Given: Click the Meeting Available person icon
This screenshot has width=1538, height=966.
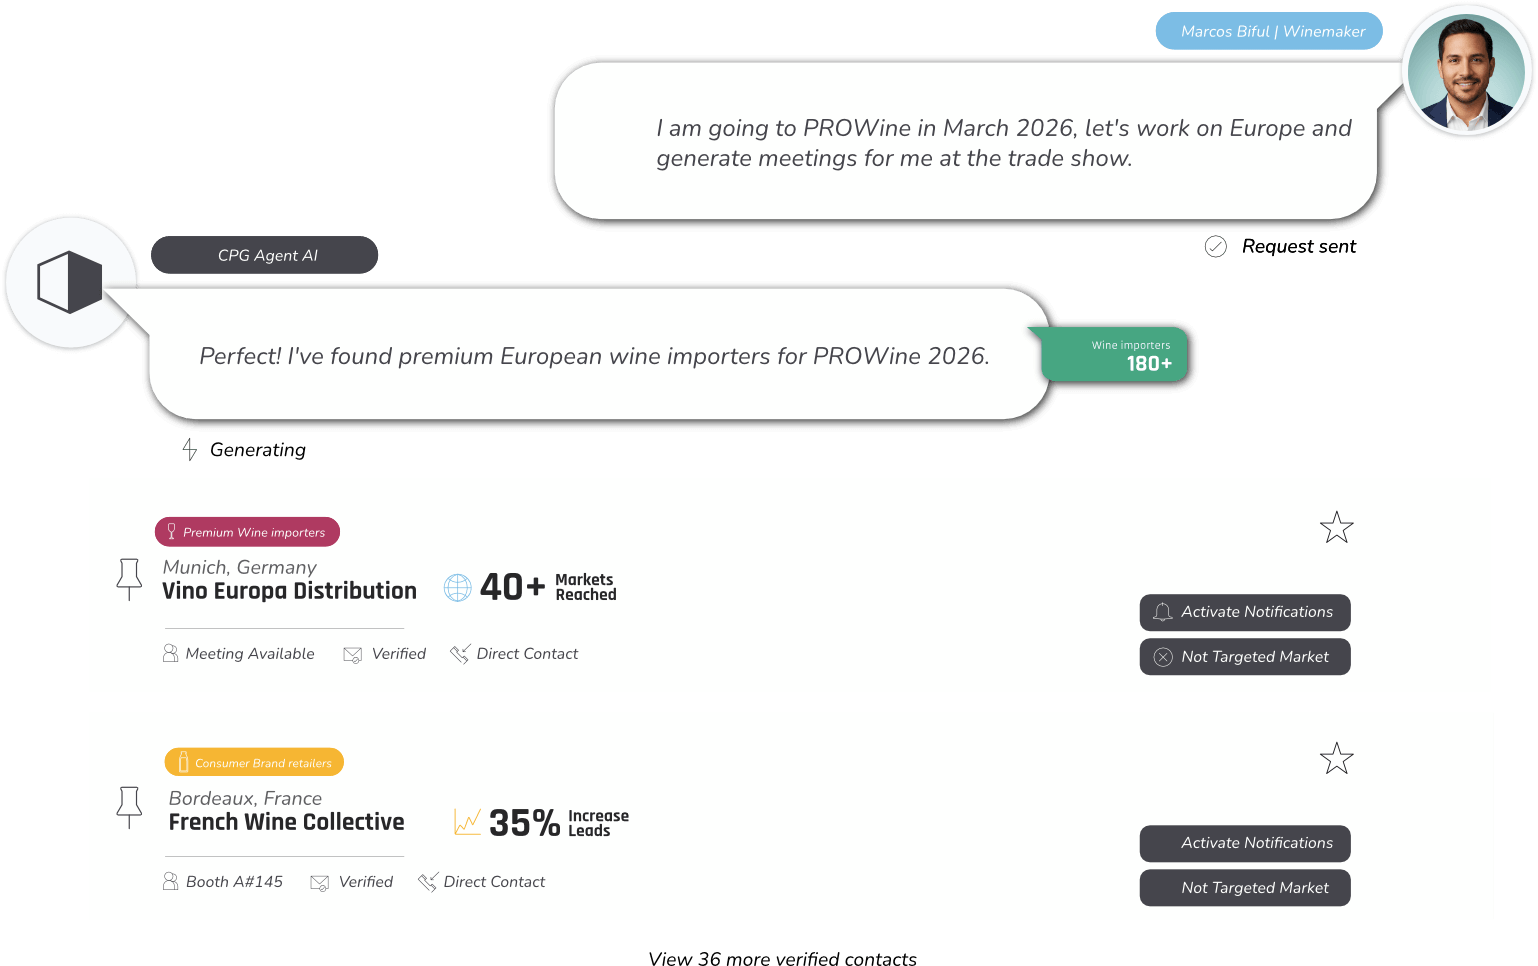Looking at the screenshot, I should point(170,654).
